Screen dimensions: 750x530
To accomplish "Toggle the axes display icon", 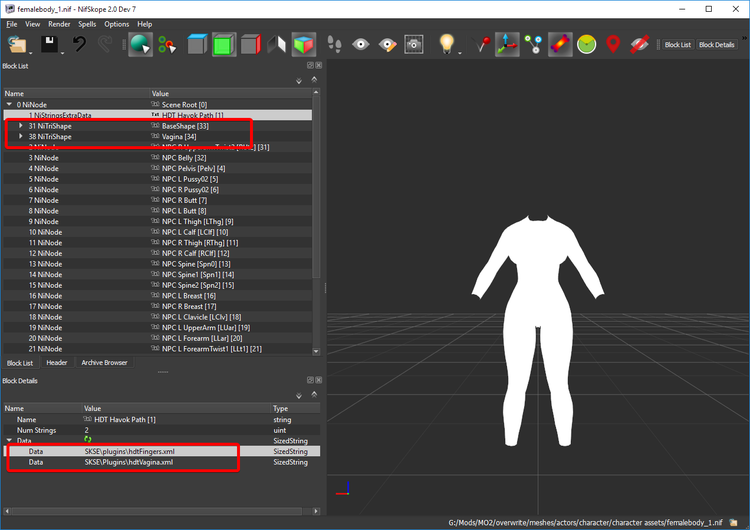I will pos(507,44).
